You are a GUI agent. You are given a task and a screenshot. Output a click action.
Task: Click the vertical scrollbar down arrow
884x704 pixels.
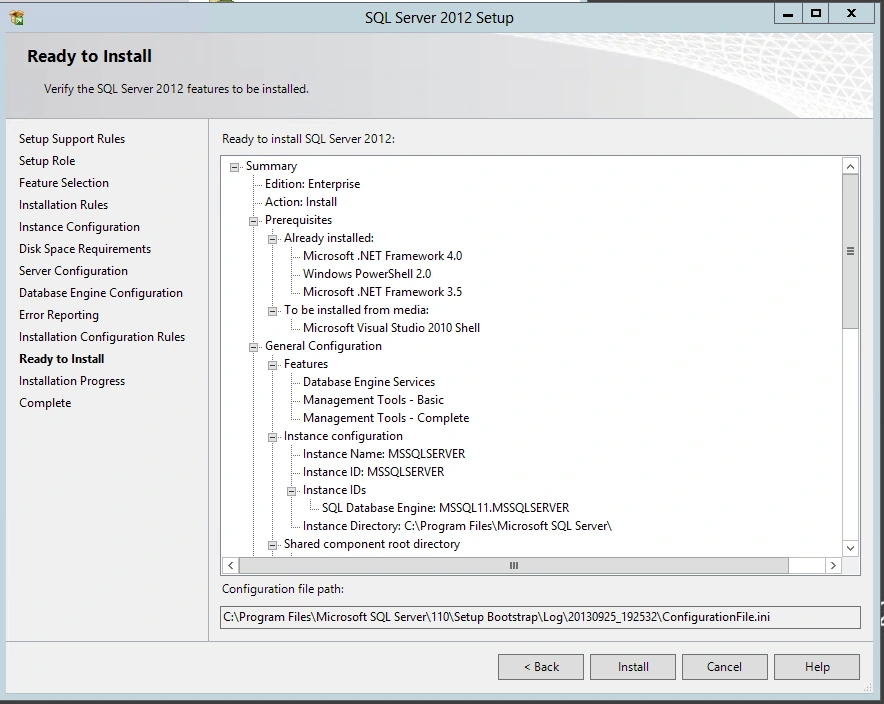850,548
